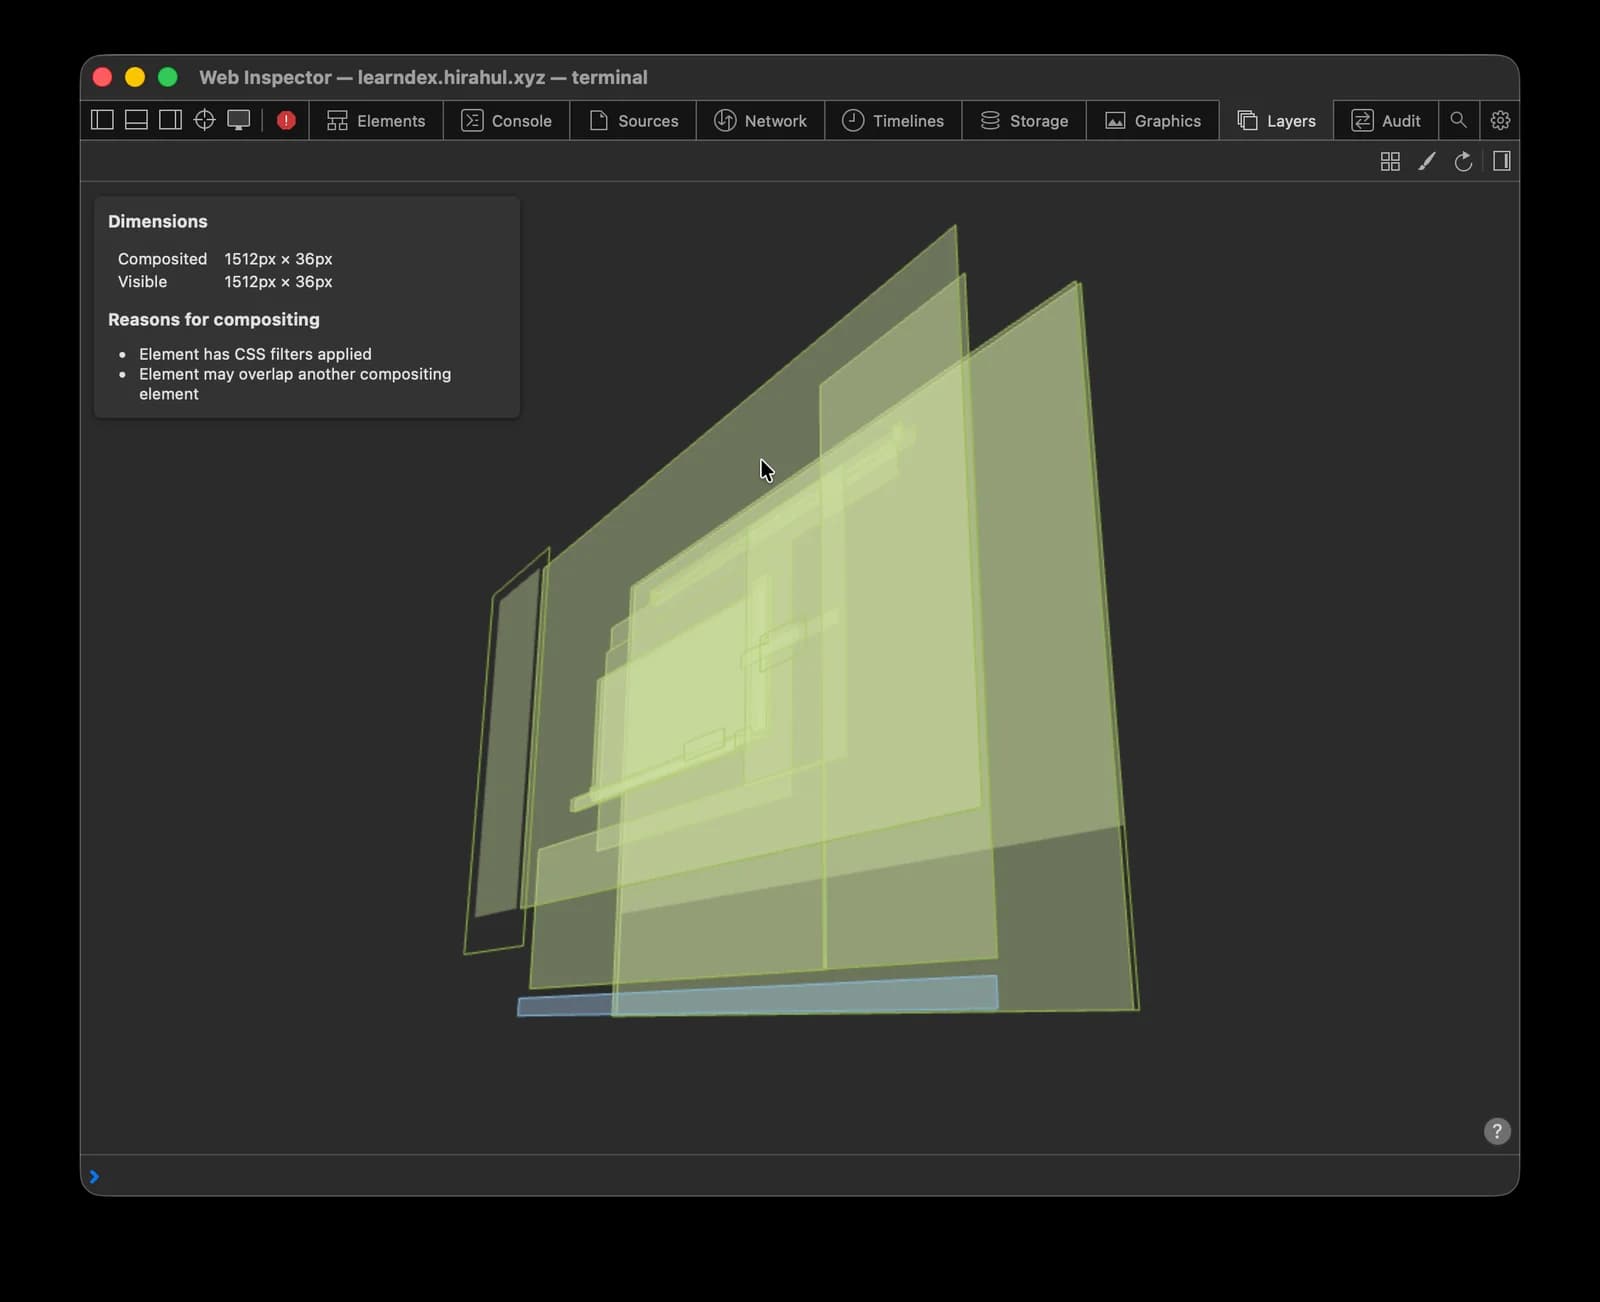Image resolution: width=1600 pixels, height=1302 pixels.
Task: Toggle compositing borders grid icon
Action: click(x=1390, y=161)
